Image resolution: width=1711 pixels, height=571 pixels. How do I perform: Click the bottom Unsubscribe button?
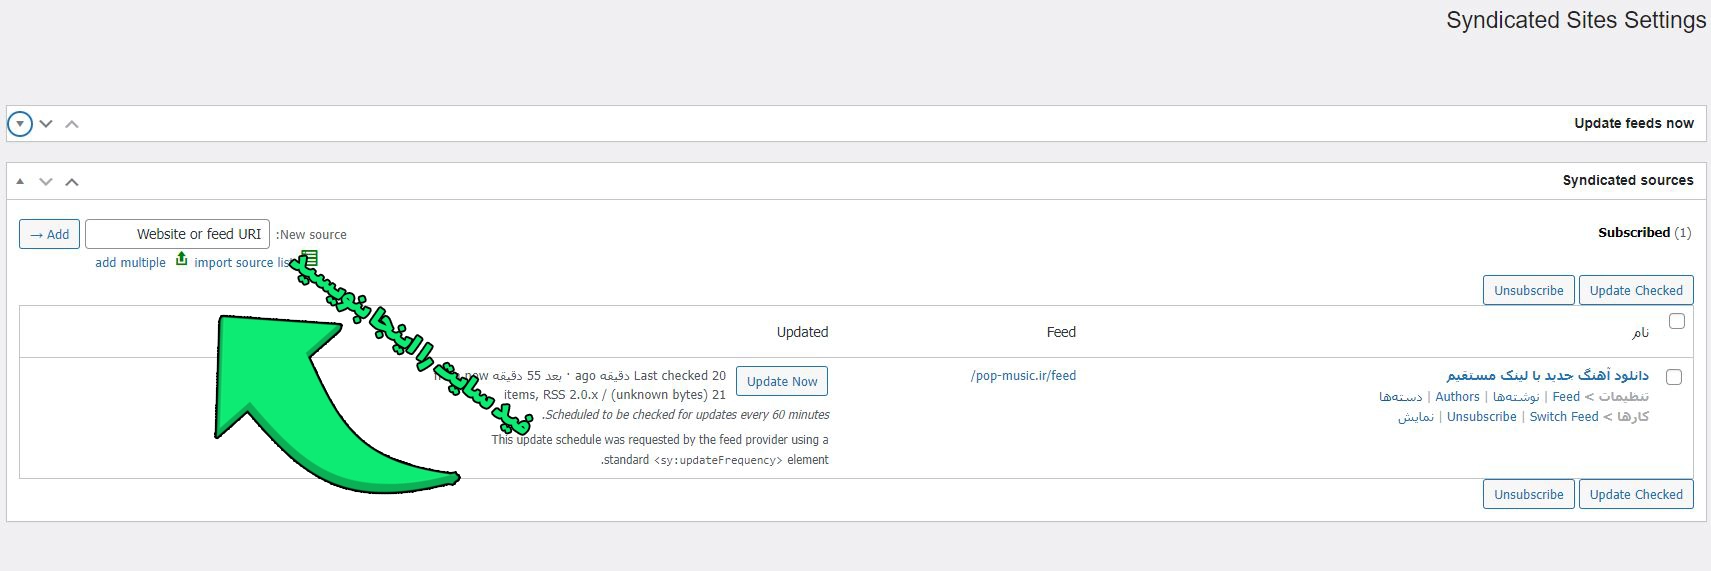[x=1528, y=494]
